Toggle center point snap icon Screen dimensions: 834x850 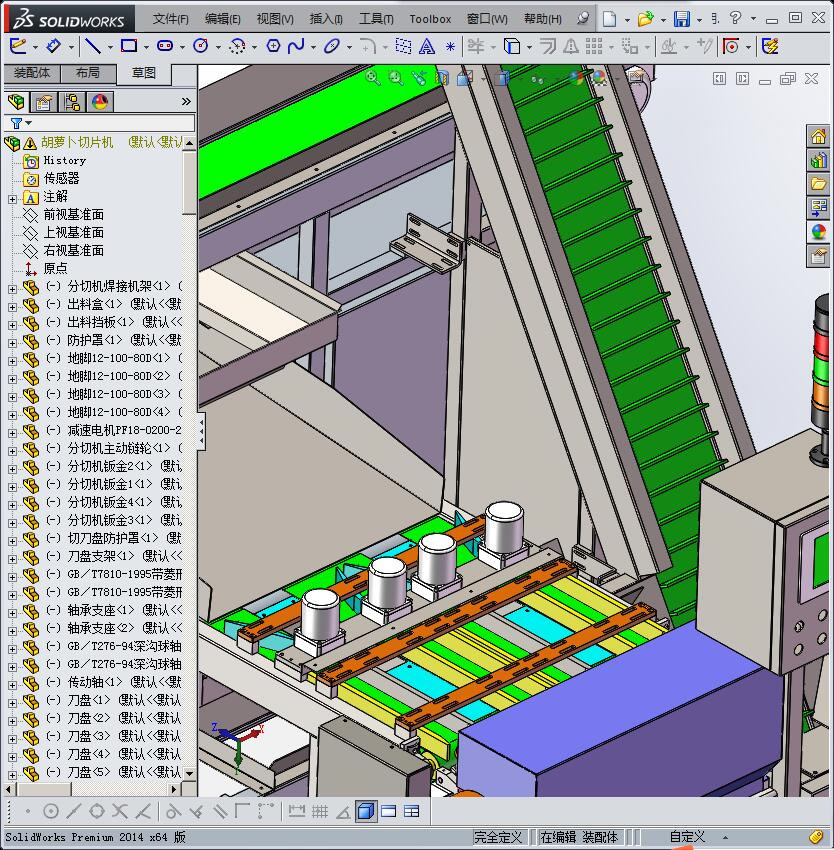coord(51,812)
